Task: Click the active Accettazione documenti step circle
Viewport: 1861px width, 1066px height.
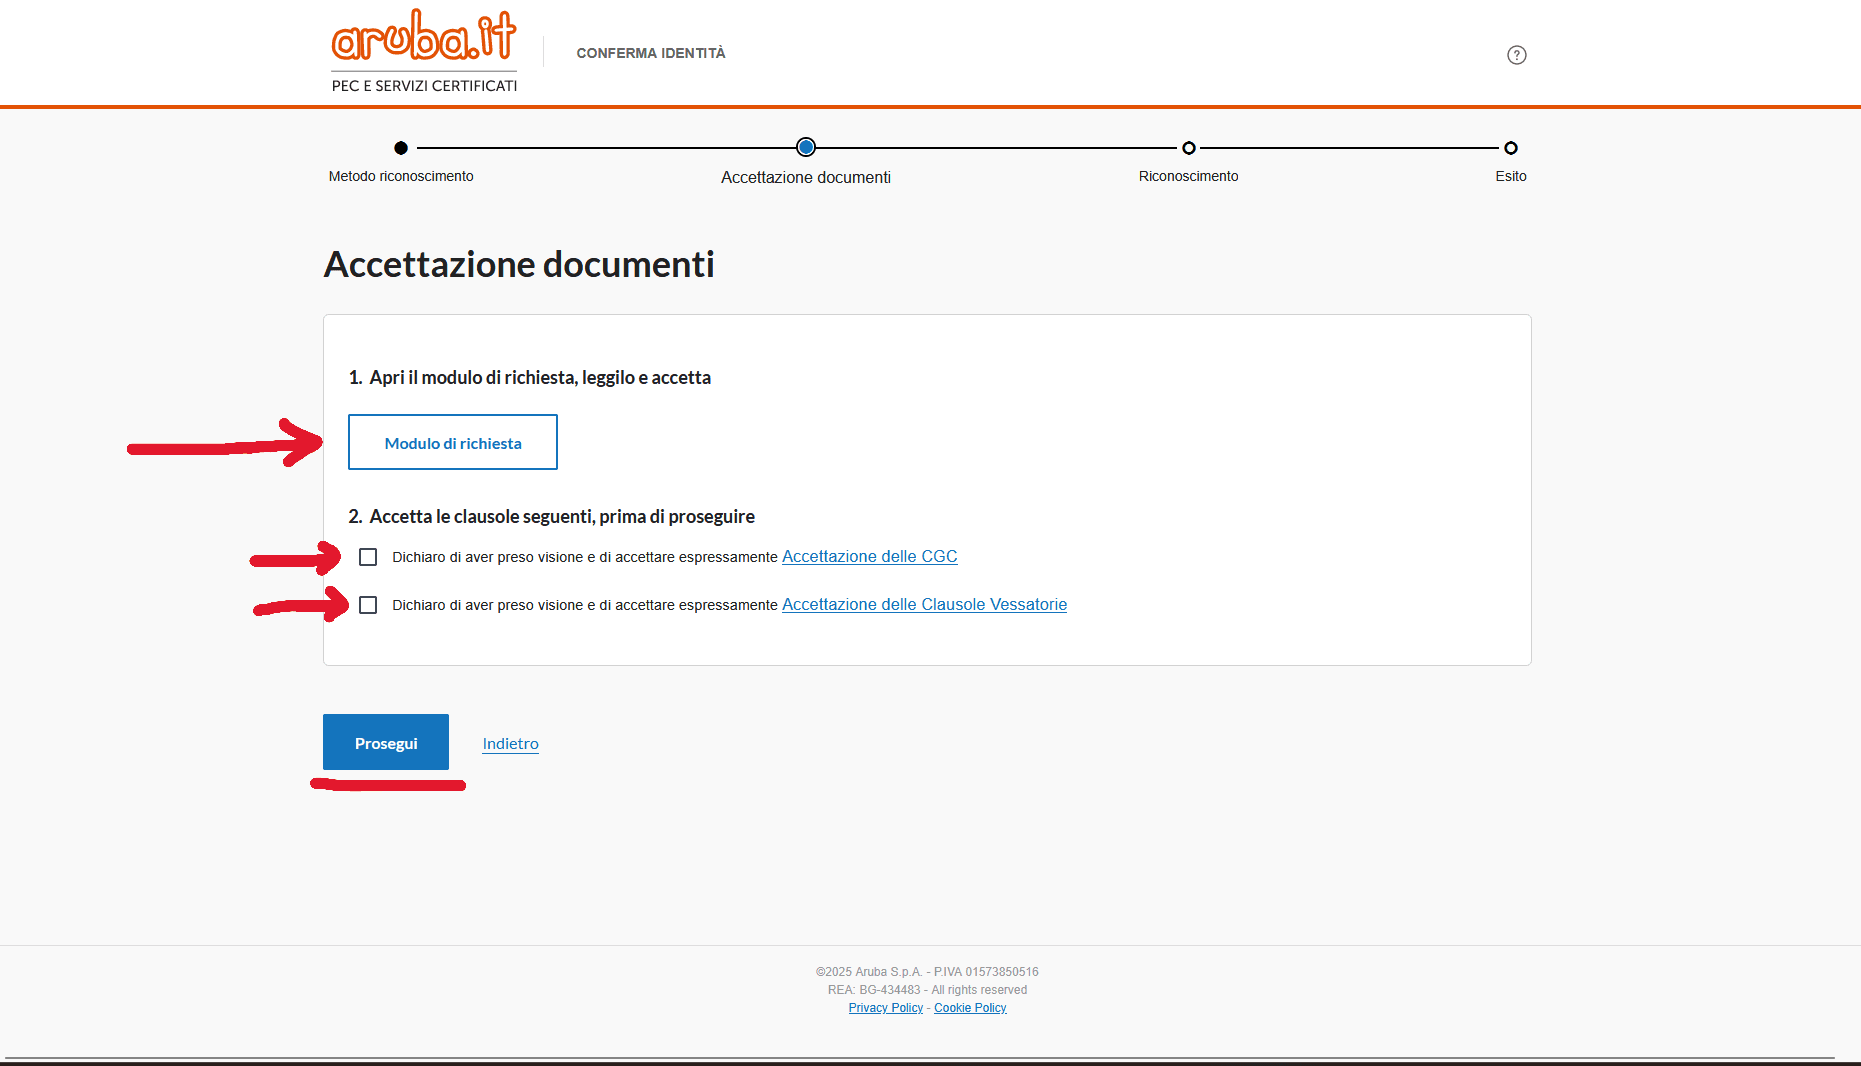Action: click(x=806, y=148)
